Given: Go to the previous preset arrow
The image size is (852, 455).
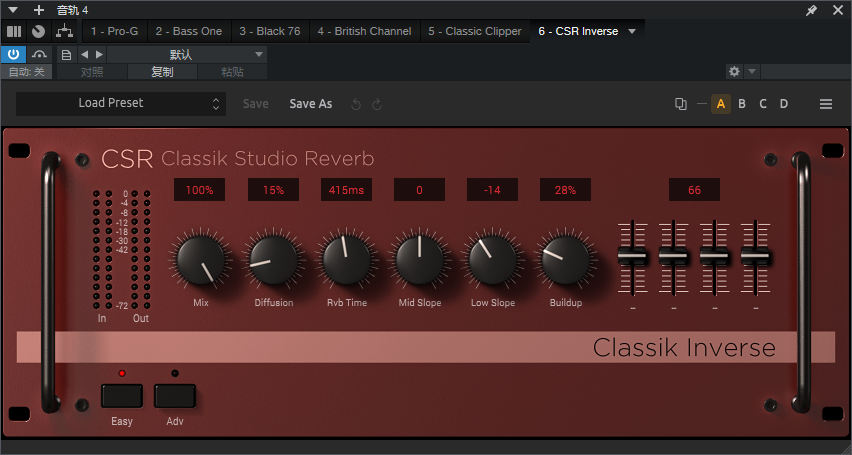Looking at the screenshot, I should 84,54.
